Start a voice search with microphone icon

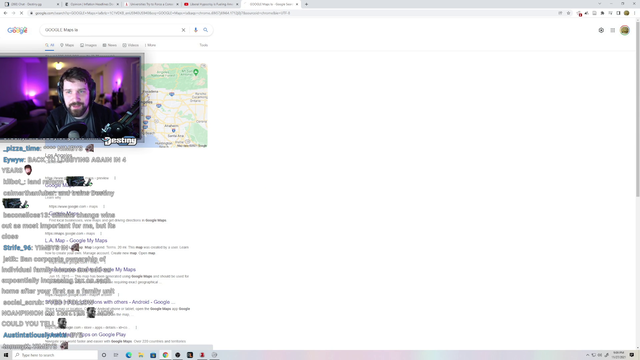[196, 30]
